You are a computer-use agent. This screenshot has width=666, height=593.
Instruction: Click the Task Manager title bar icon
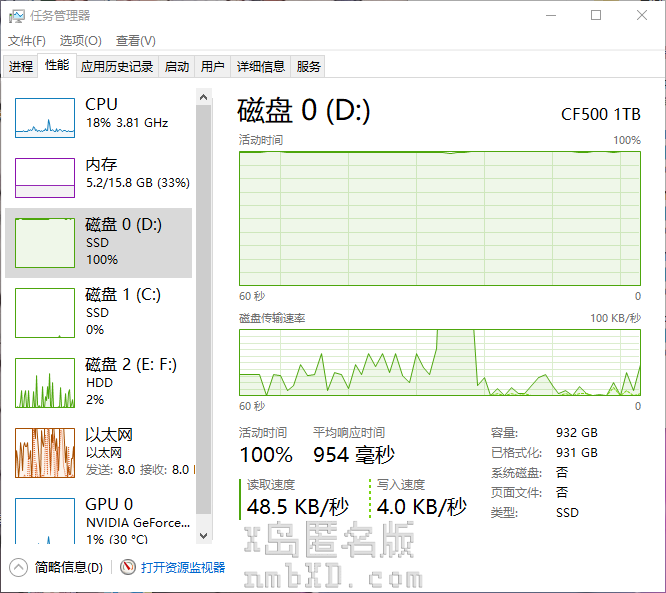16,15
